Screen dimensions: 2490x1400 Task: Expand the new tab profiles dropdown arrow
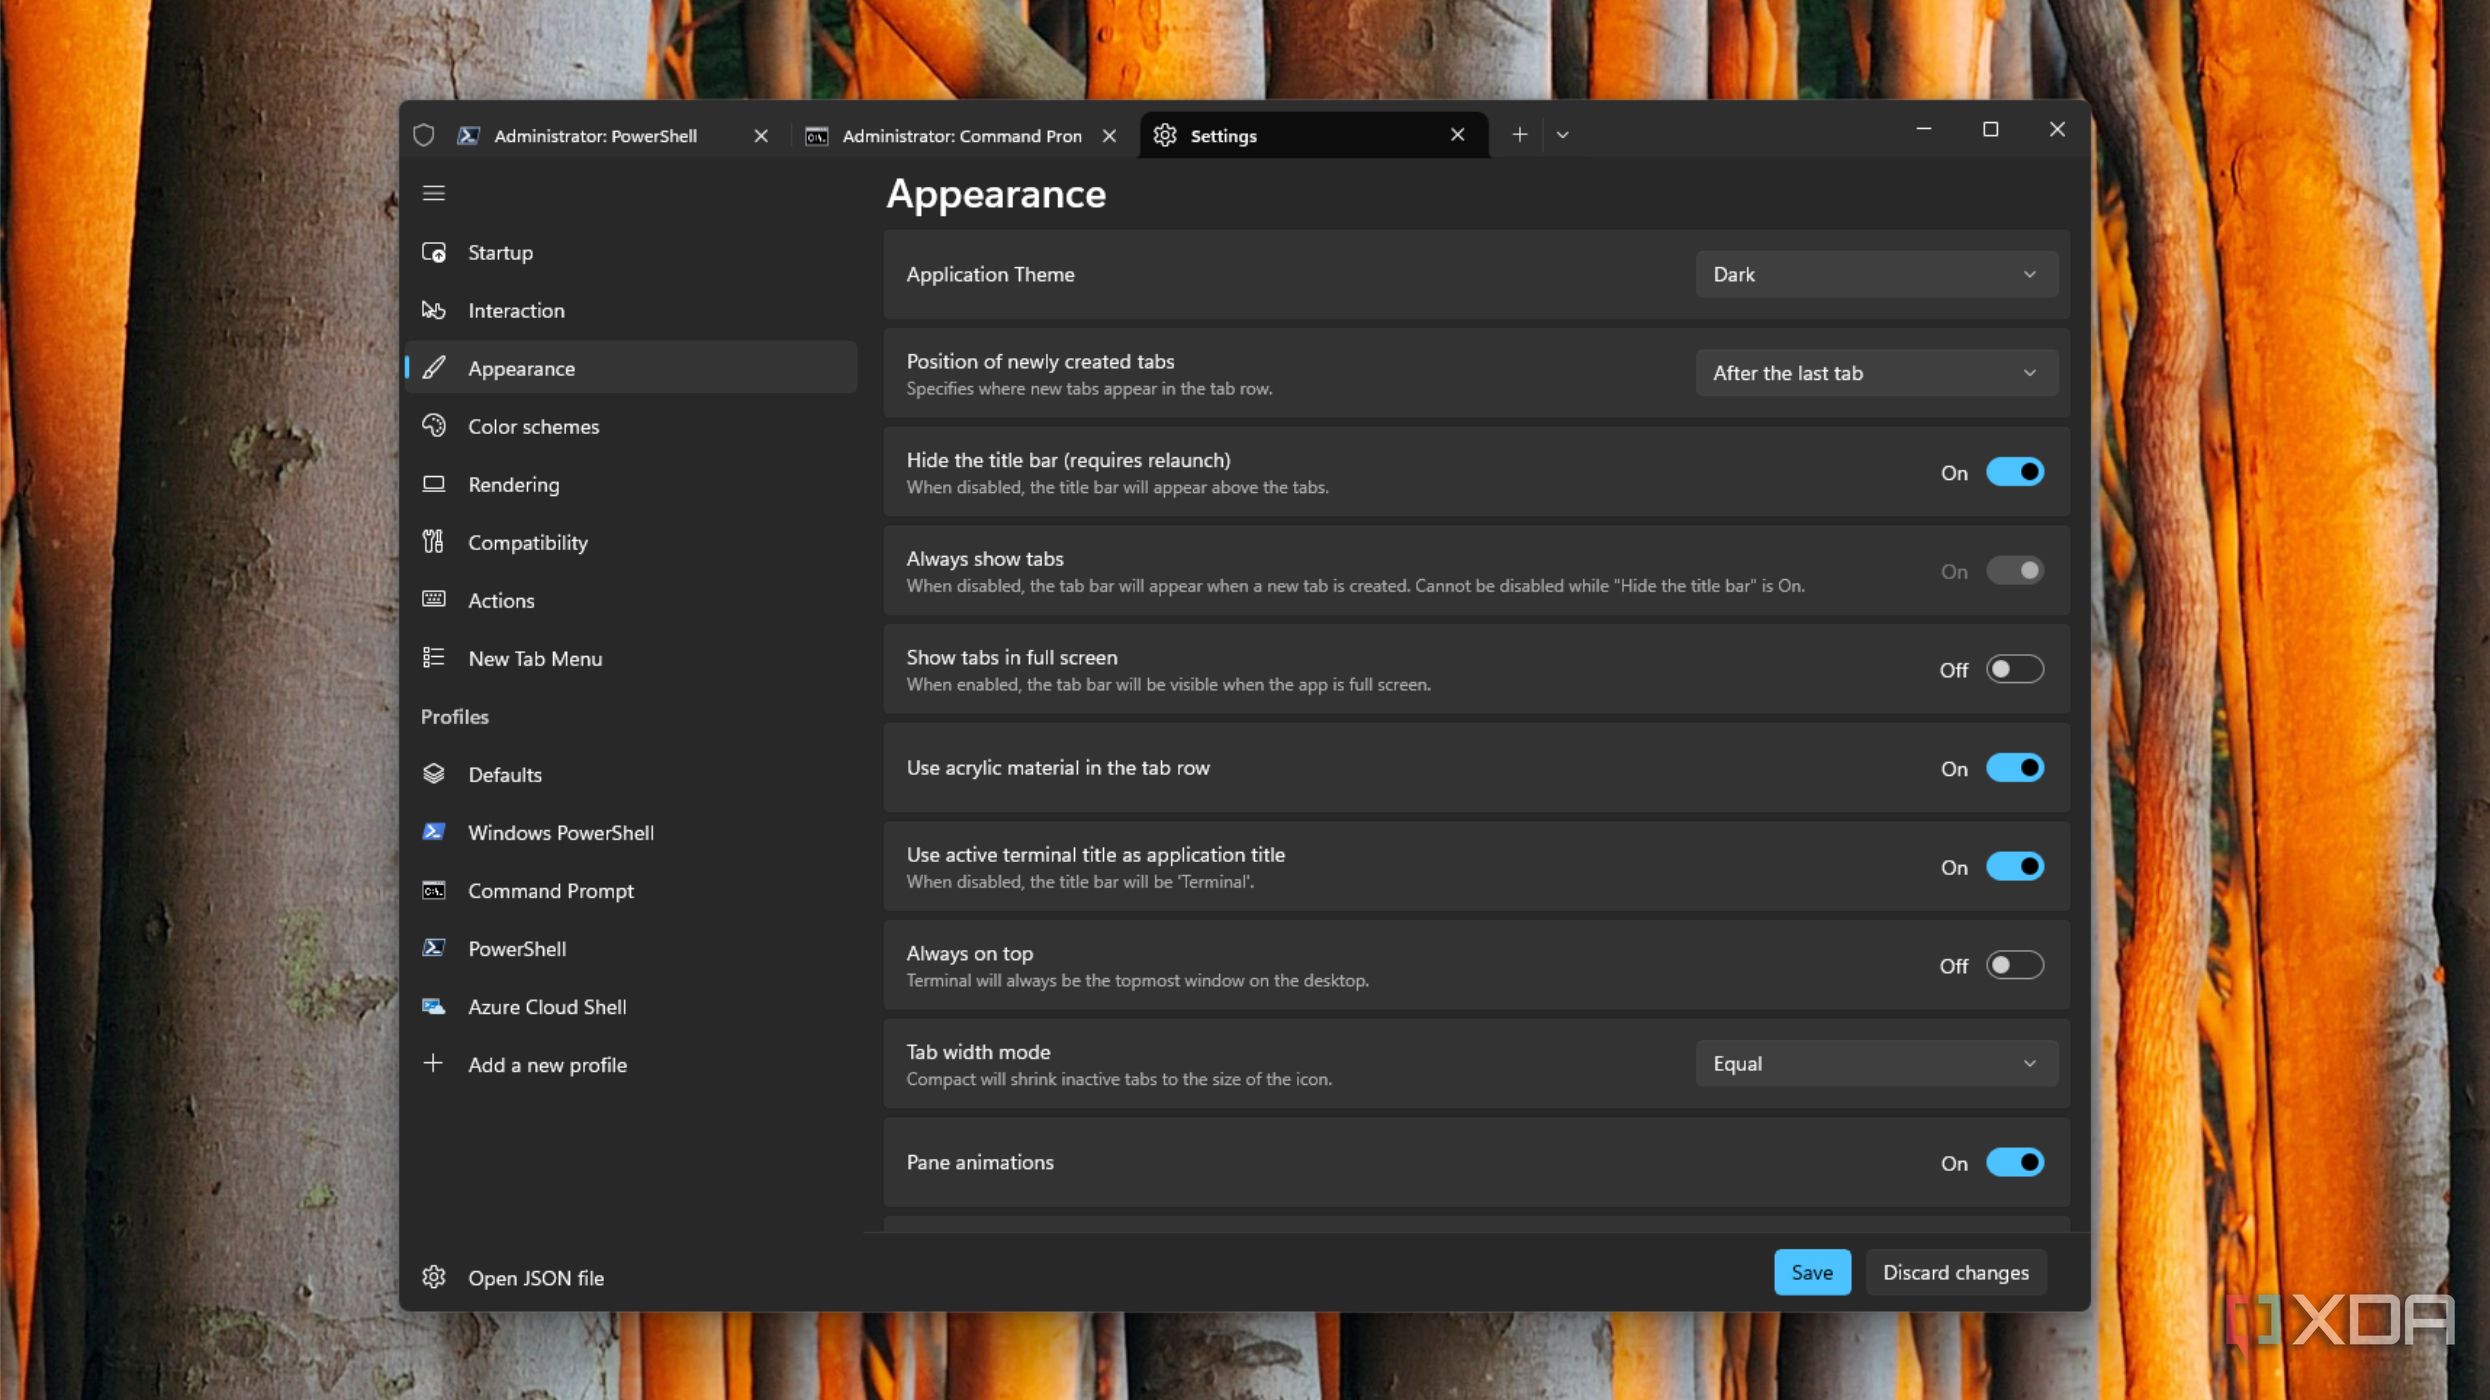[1563, 135]
